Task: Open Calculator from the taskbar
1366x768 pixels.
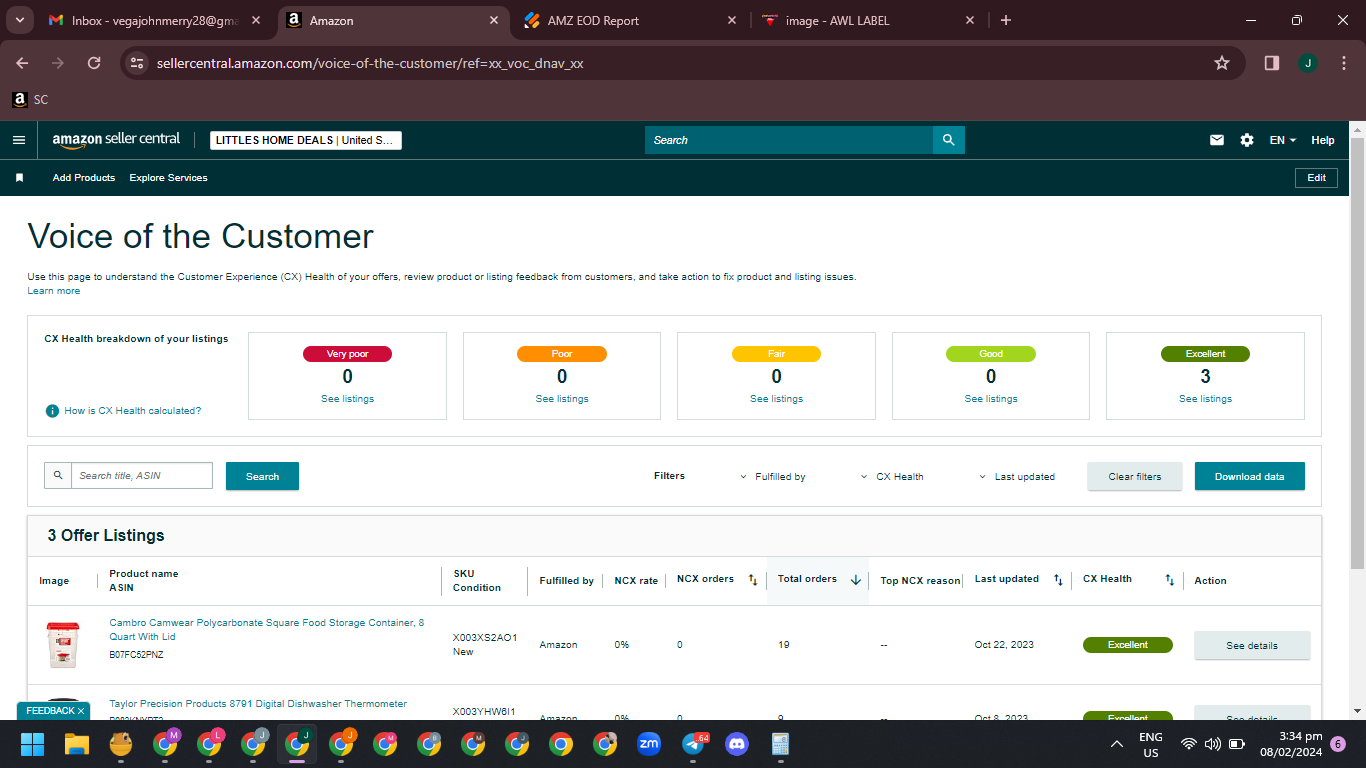Action: tap(781, 744)
